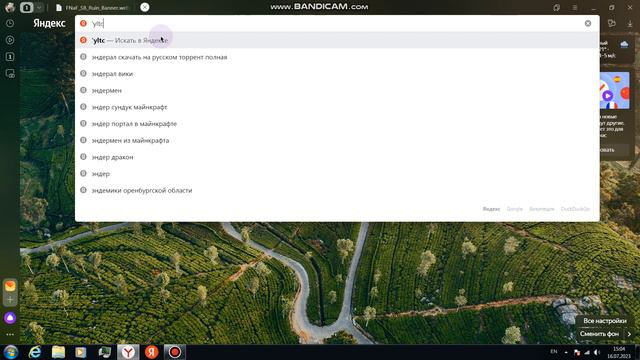This screenshot has width=640, height=360.
Task: Choose suggestion 'эндермен'
Action: (337, 90)
